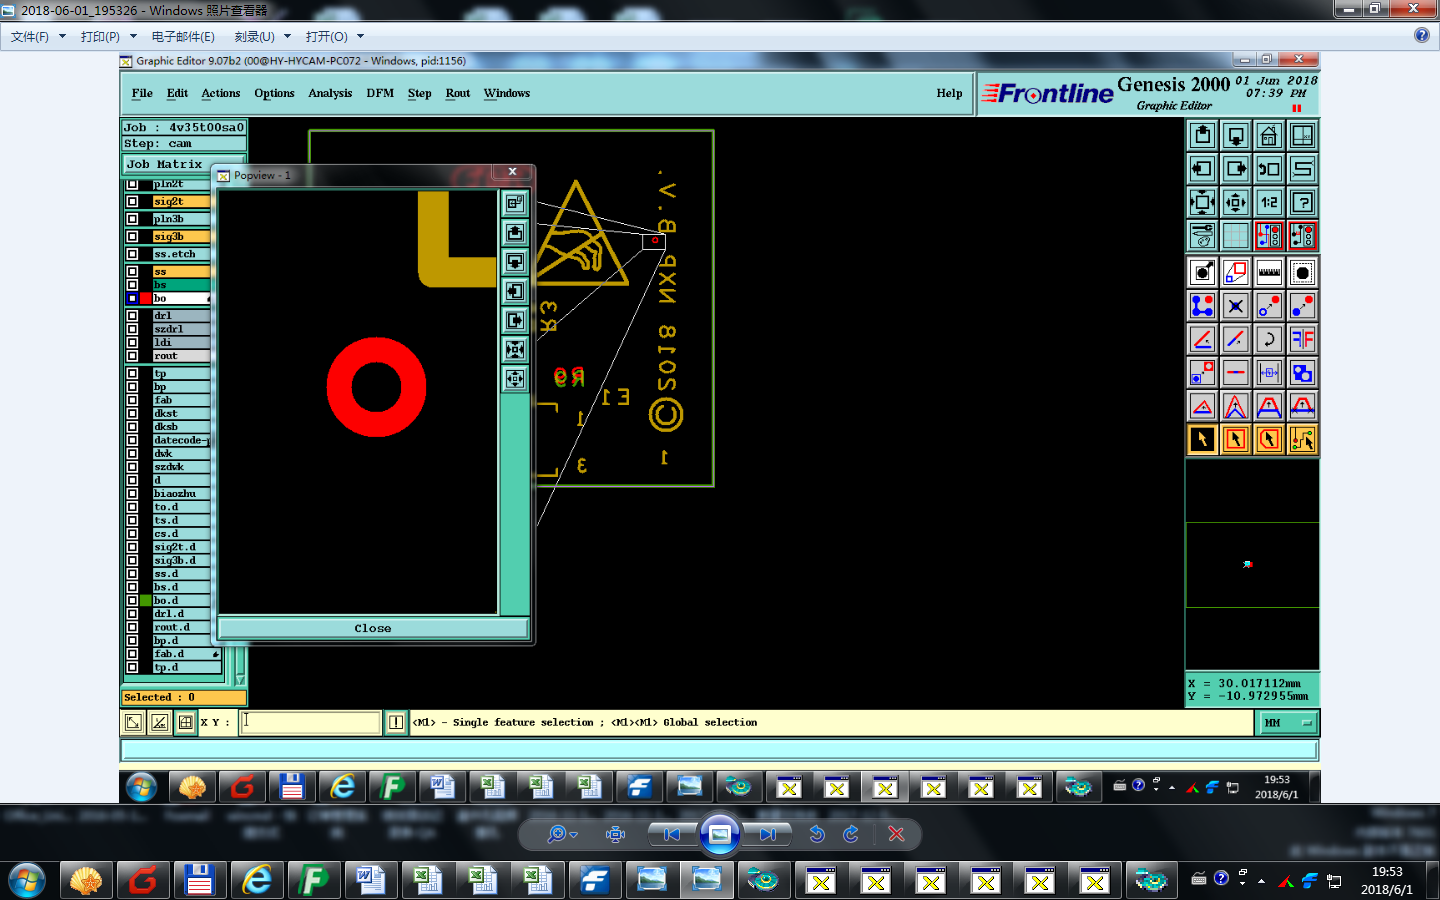The image size is (1440, 900).
Task: Click the 1:2 scale icon
Action: (1269, 202)
